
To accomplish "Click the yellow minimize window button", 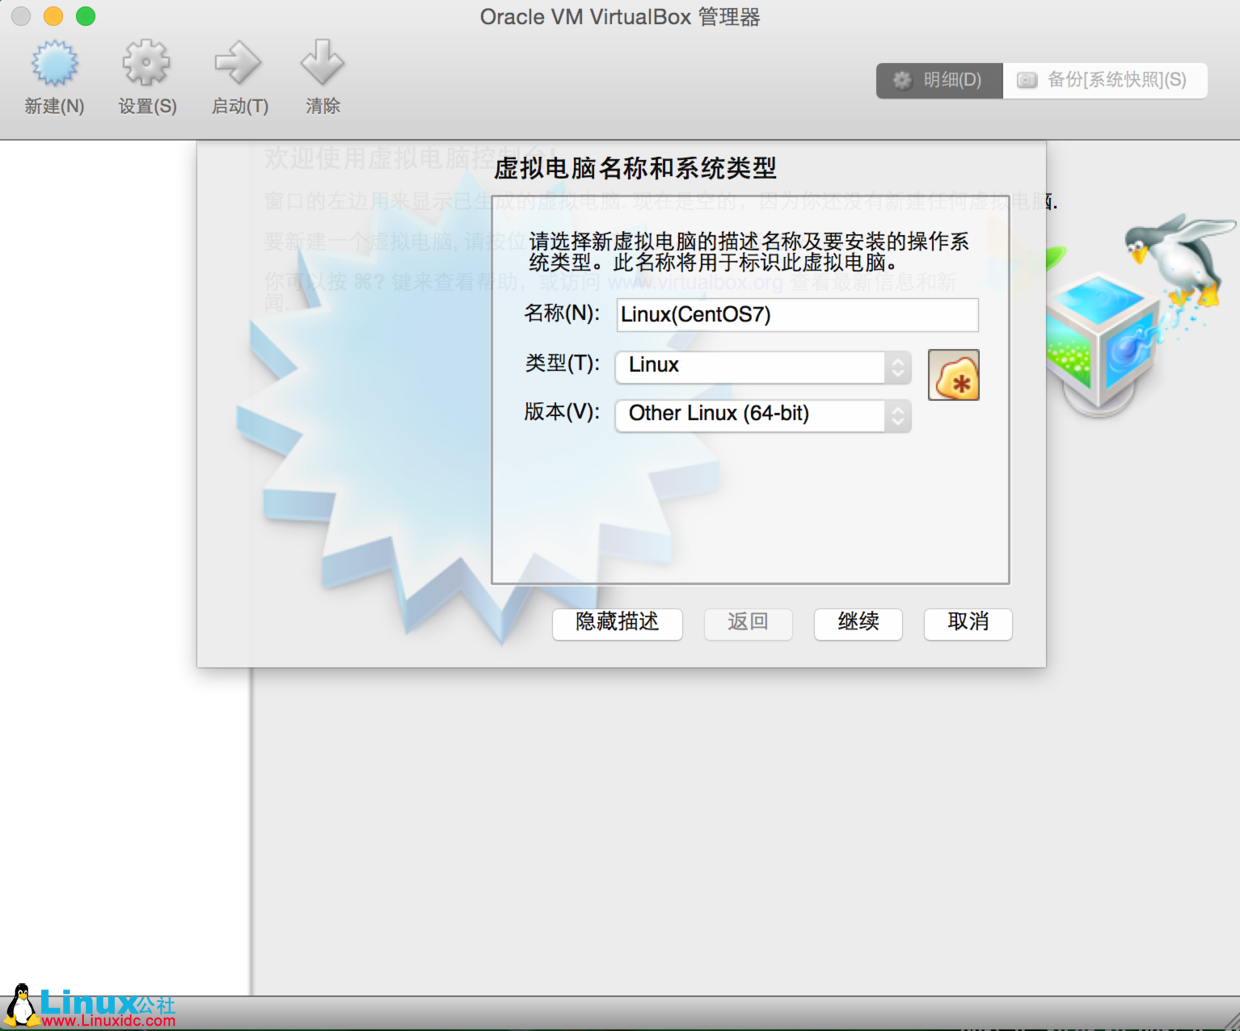I will [x=54, y=16].
